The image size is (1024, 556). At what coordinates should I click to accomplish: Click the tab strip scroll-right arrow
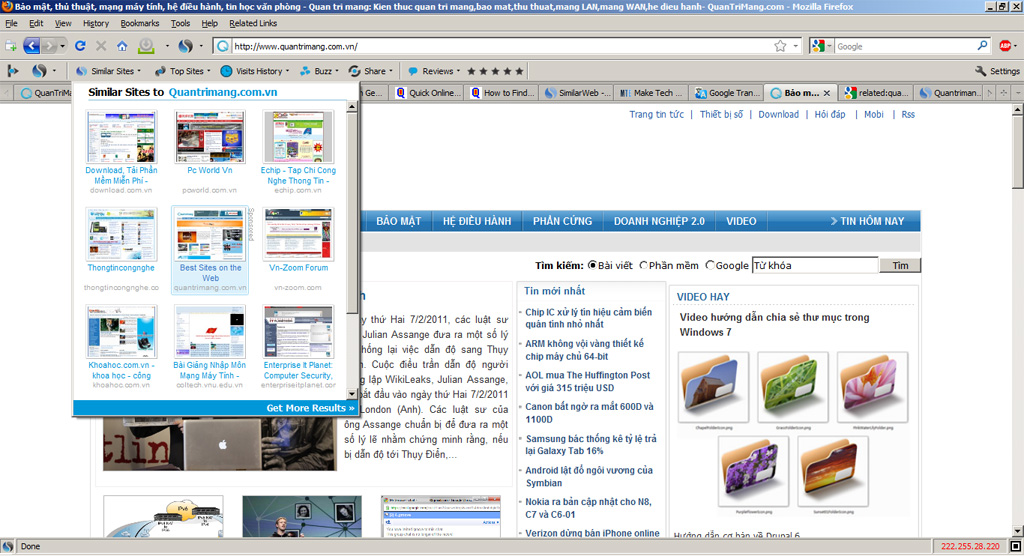tap(990, 93)
